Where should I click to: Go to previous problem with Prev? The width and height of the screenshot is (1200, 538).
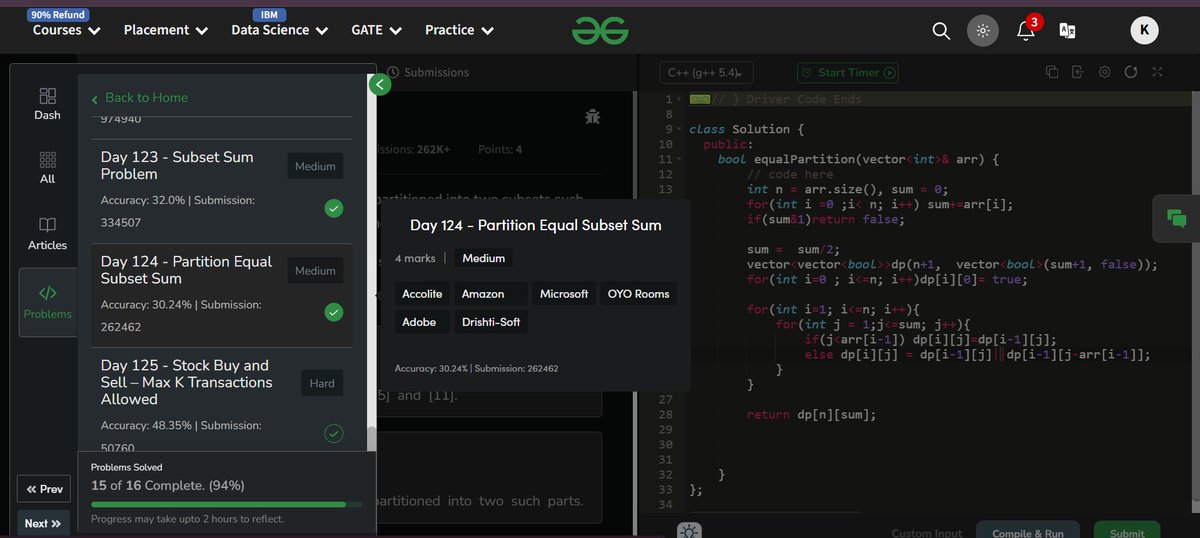[x=44, y=489]
